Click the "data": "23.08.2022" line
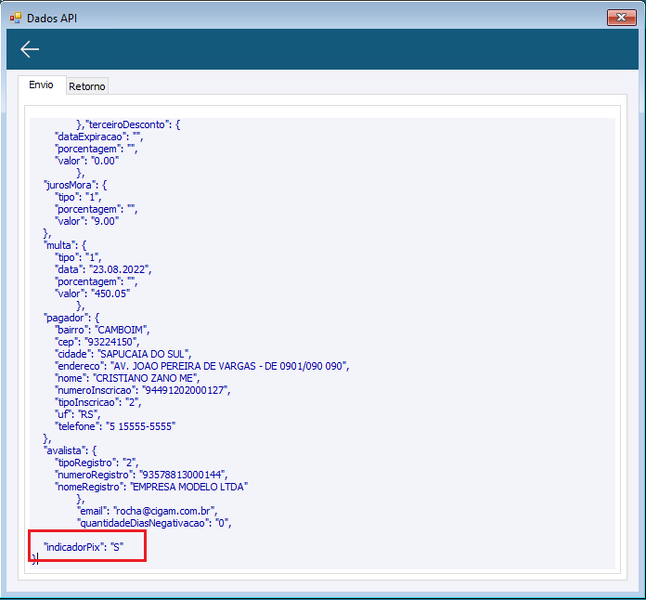Screen dimensions: 646x600 point(103,270)
